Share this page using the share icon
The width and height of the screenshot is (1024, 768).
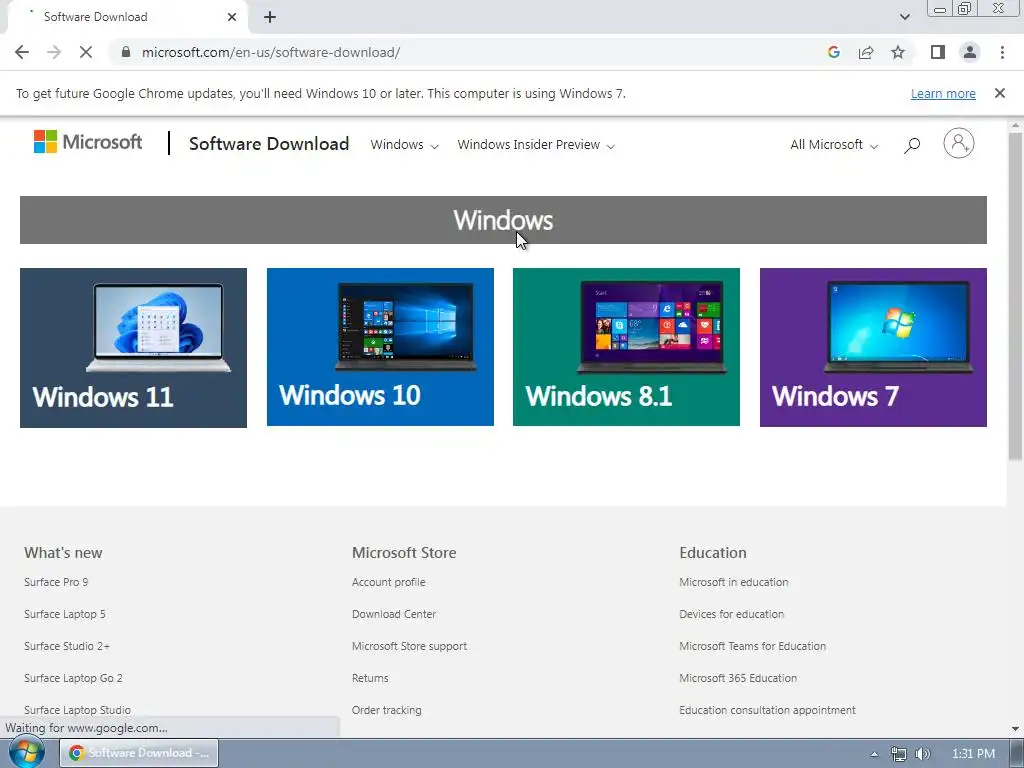tap(866, 52)
